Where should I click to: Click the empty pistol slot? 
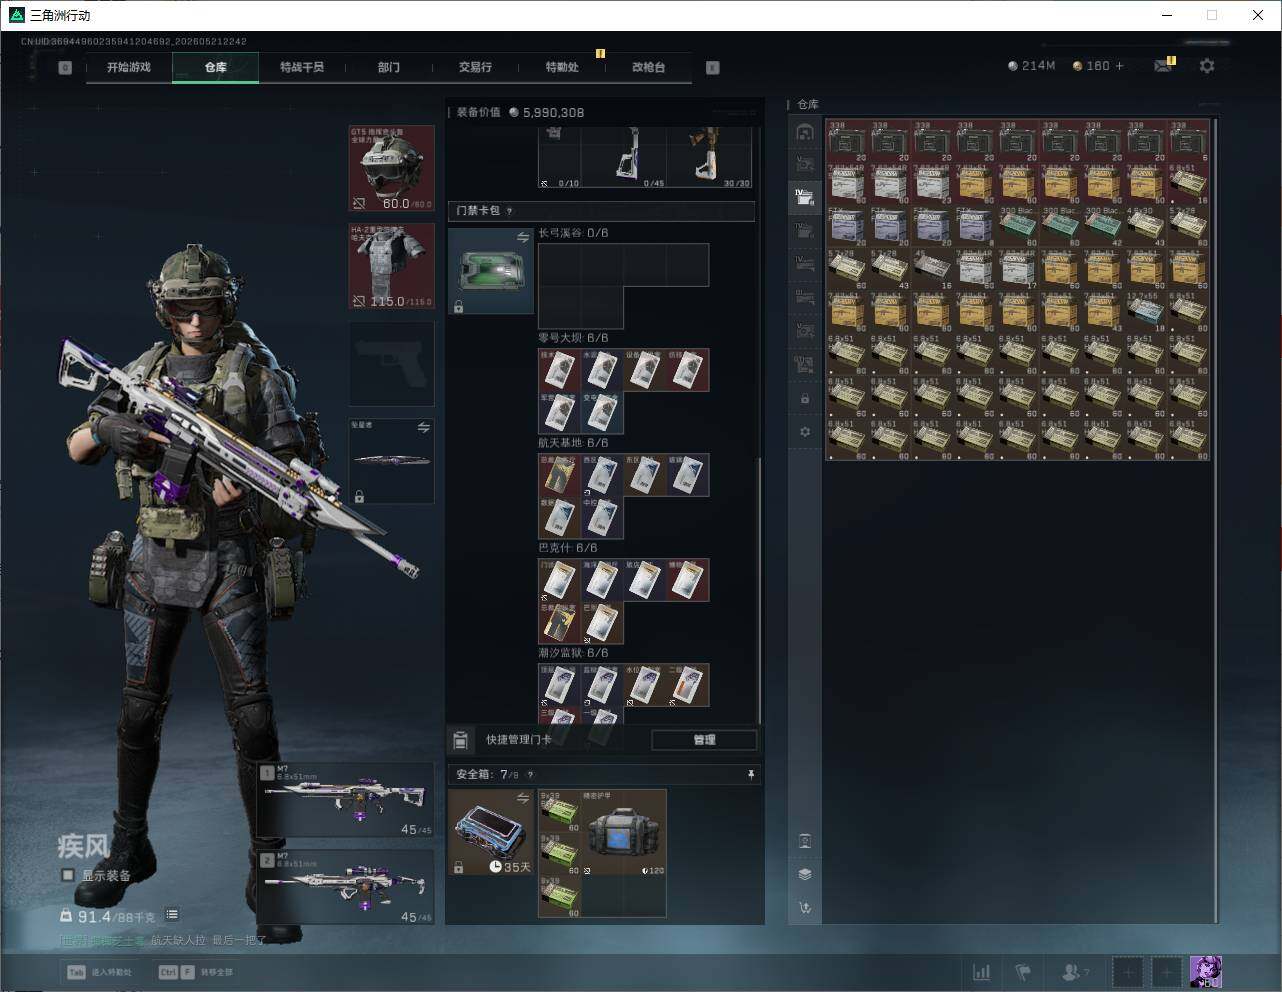(391, 364)
